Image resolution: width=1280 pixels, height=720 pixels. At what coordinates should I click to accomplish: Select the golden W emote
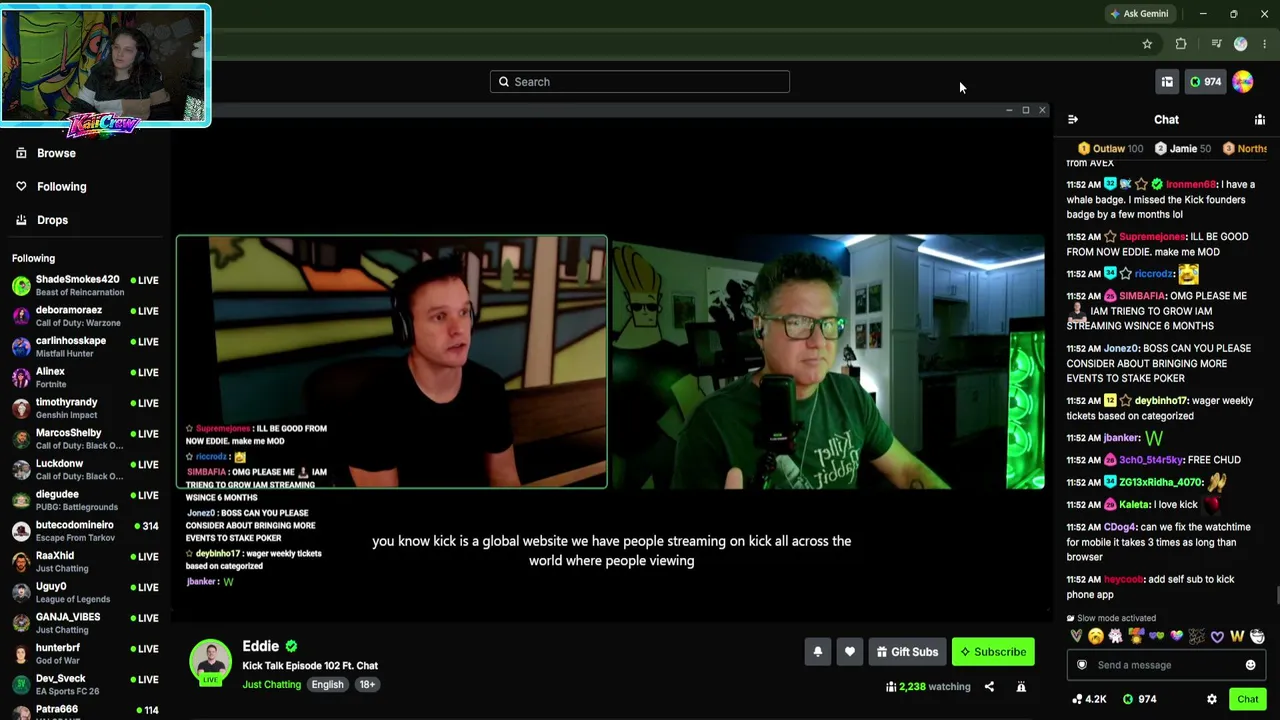pyautogui.click(x=1237, y=636)
